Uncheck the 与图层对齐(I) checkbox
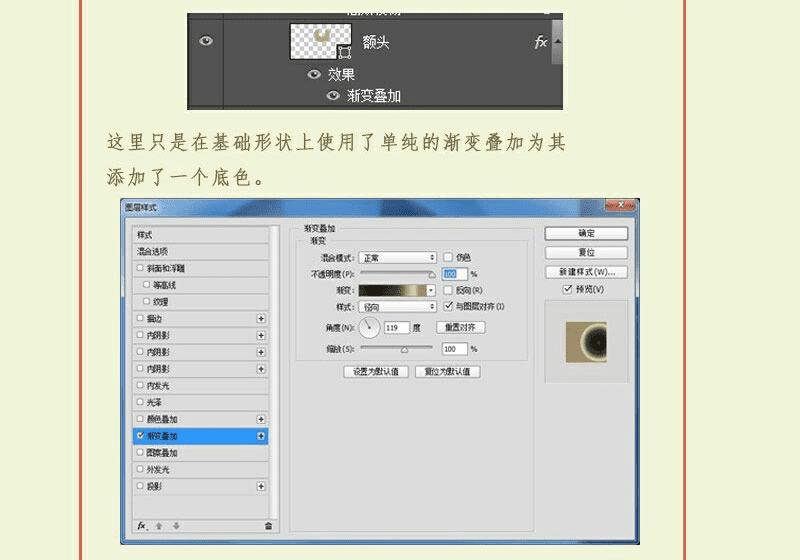Image resolution: width=800 pixels, height=560 pixels. (x=448, y=306)
